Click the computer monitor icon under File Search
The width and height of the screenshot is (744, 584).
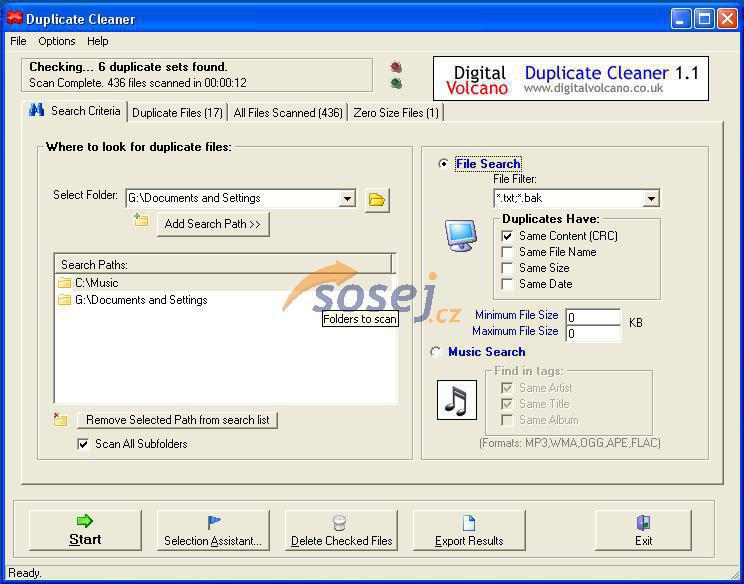(460, 235)
